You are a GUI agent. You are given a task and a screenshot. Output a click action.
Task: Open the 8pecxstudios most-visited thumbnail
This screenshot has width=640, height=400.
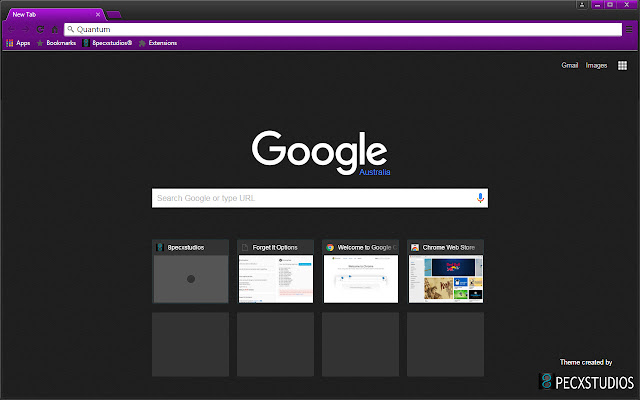(x=191, y=271)
